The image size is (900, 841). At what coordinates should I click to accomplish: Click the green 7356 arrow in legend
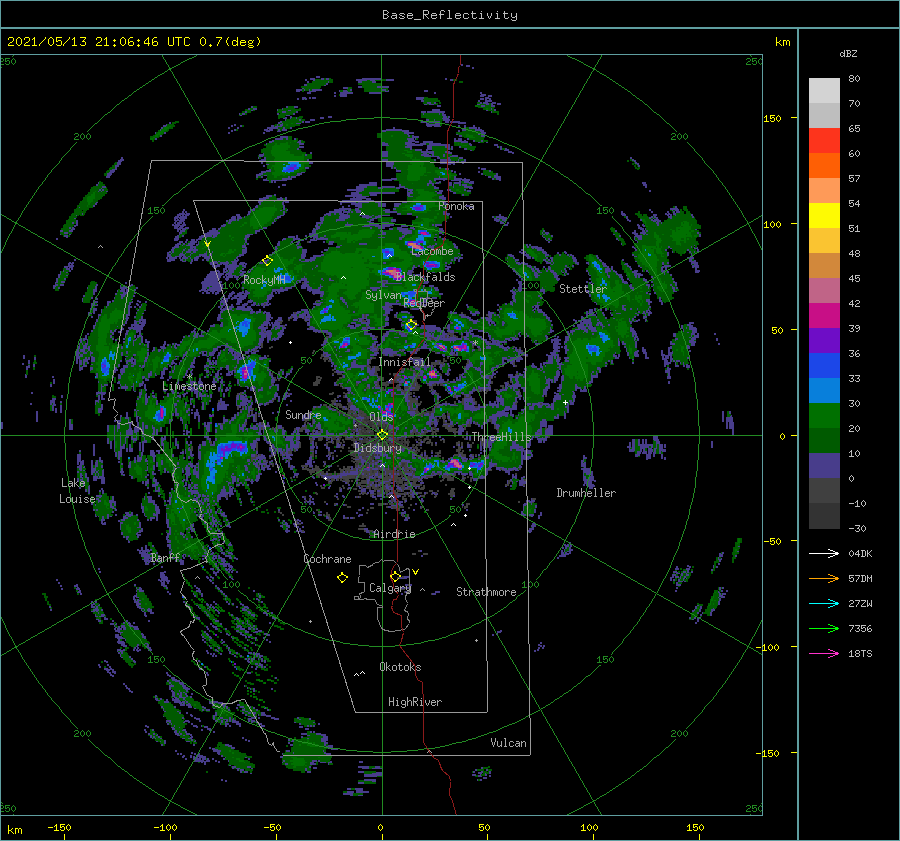click(824, 629)
